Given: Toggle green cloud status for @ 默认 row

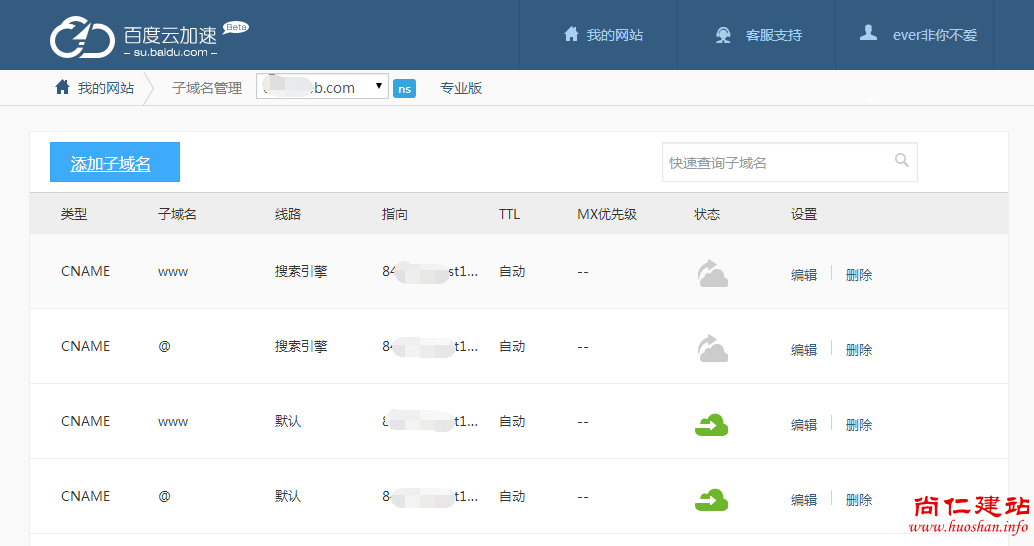Looking at the screenshot, I should point(711,499).
